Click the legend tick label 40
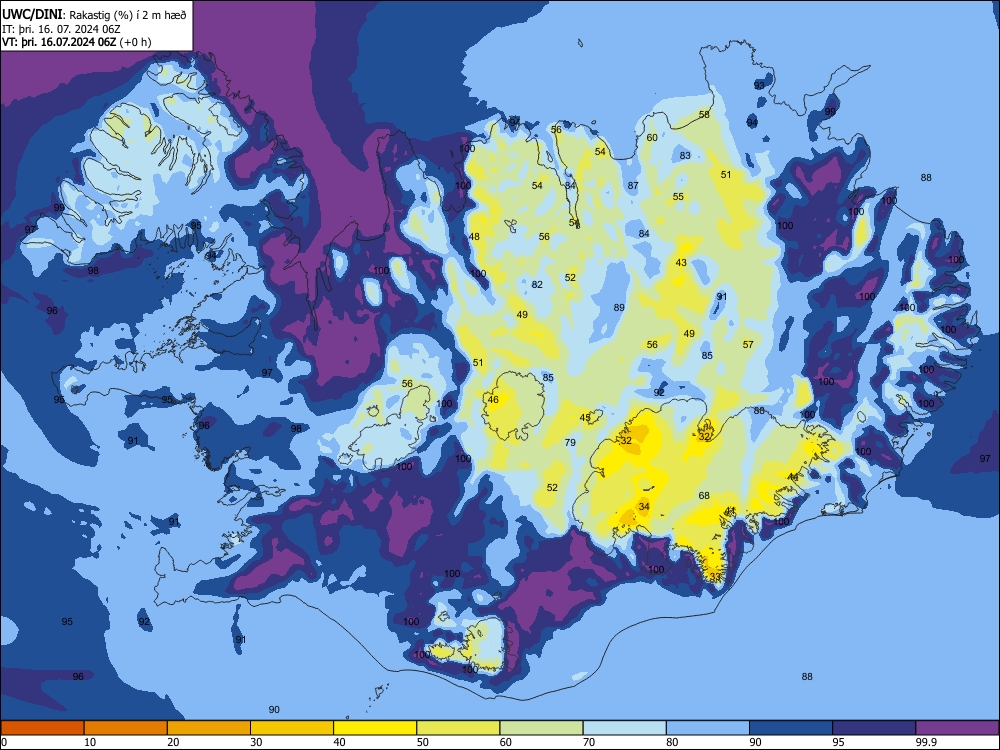The height and width of the screenshot is (750, 1000). click(x=339, y=742)
